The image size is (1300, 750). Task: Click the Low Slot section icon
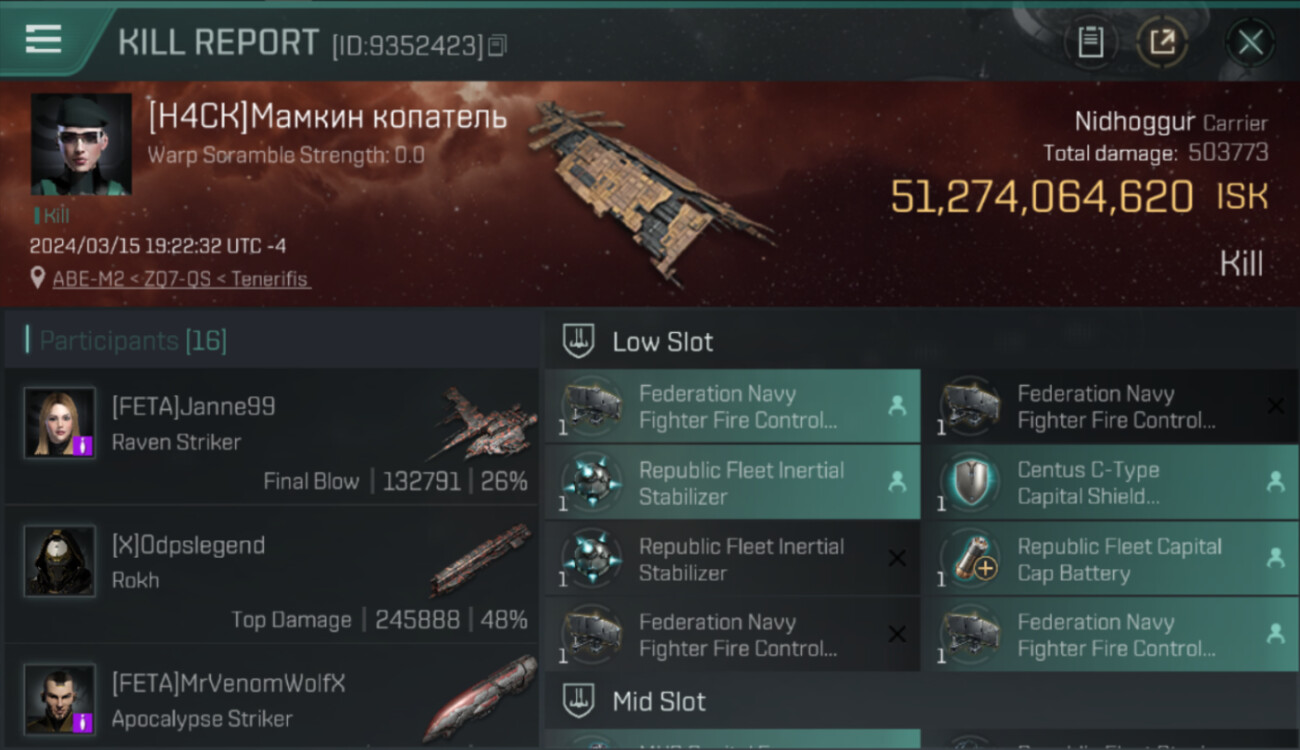point(578,341)
